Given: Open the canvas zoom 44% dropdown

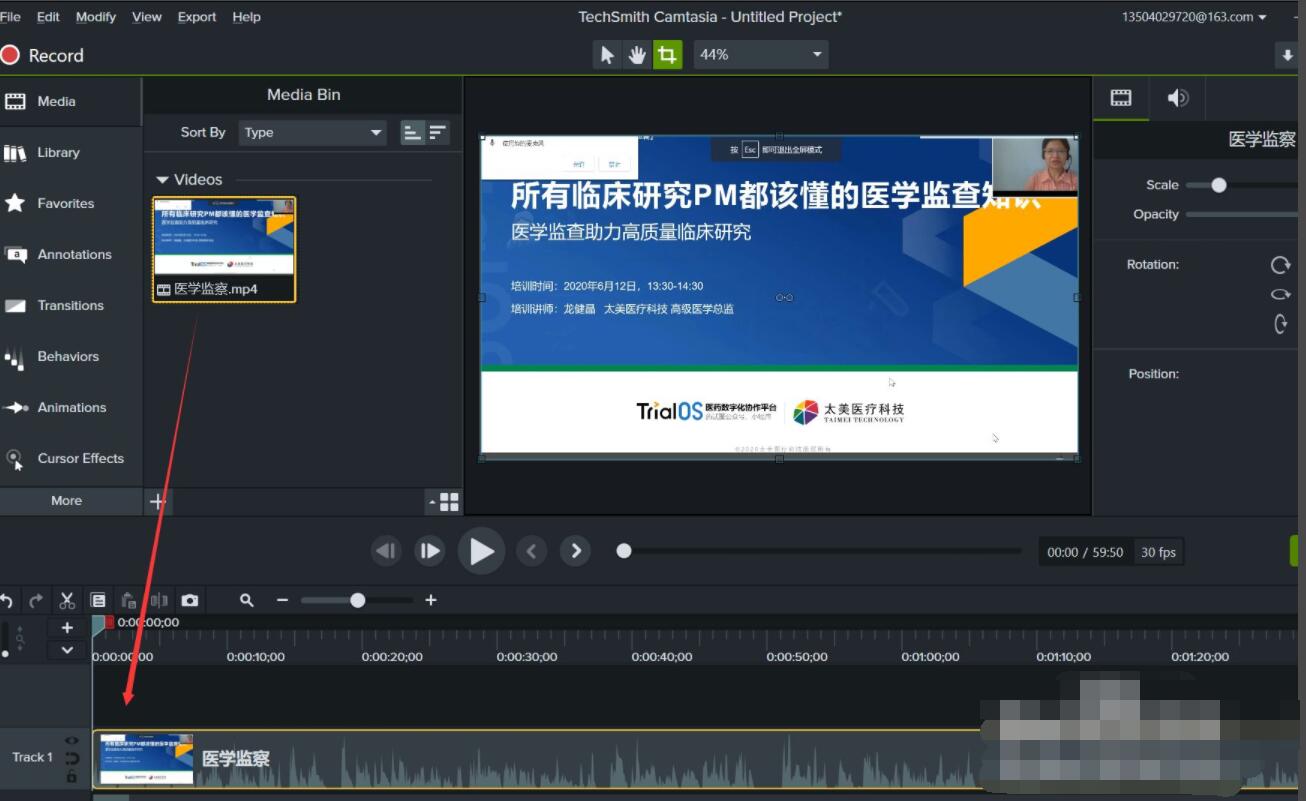Looking at the screenshot, I should coord(760,54).
